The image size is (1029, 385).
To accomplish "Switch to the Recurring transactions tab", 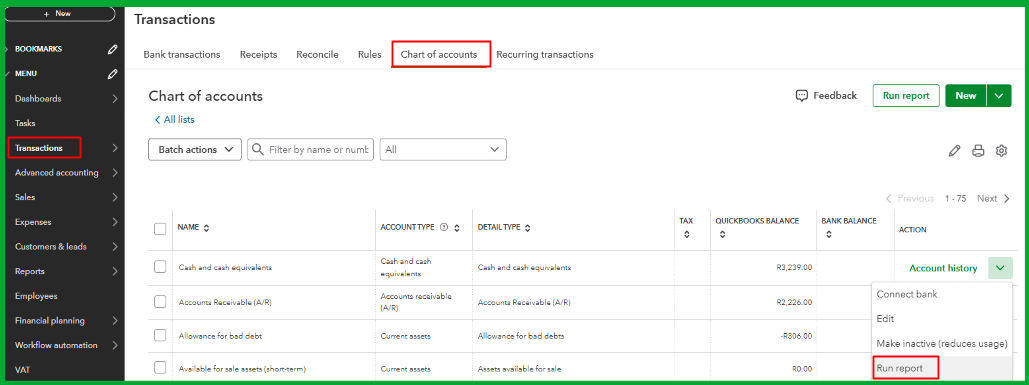I will [545, 54].
